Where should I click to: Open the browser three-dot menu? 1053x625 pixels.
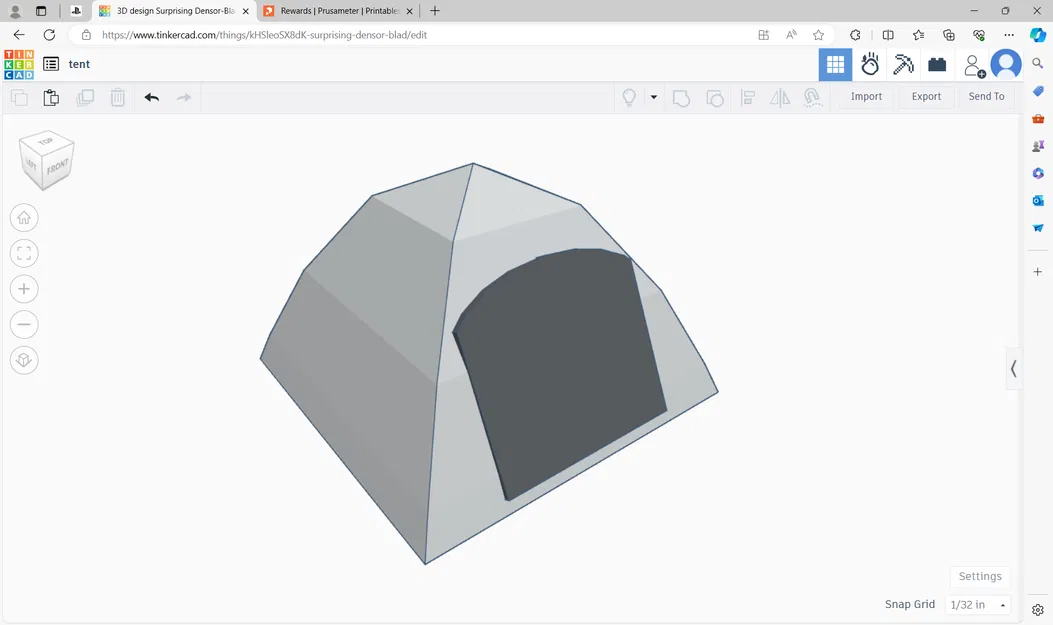(x=1009, y=34)
